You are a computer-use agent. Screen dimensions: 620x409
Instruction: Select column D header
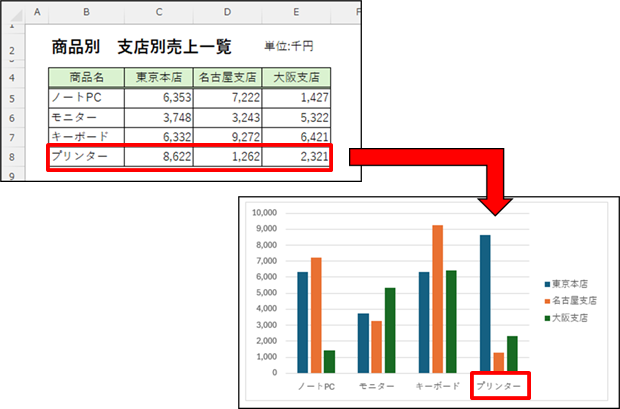[x=227, y=13]
